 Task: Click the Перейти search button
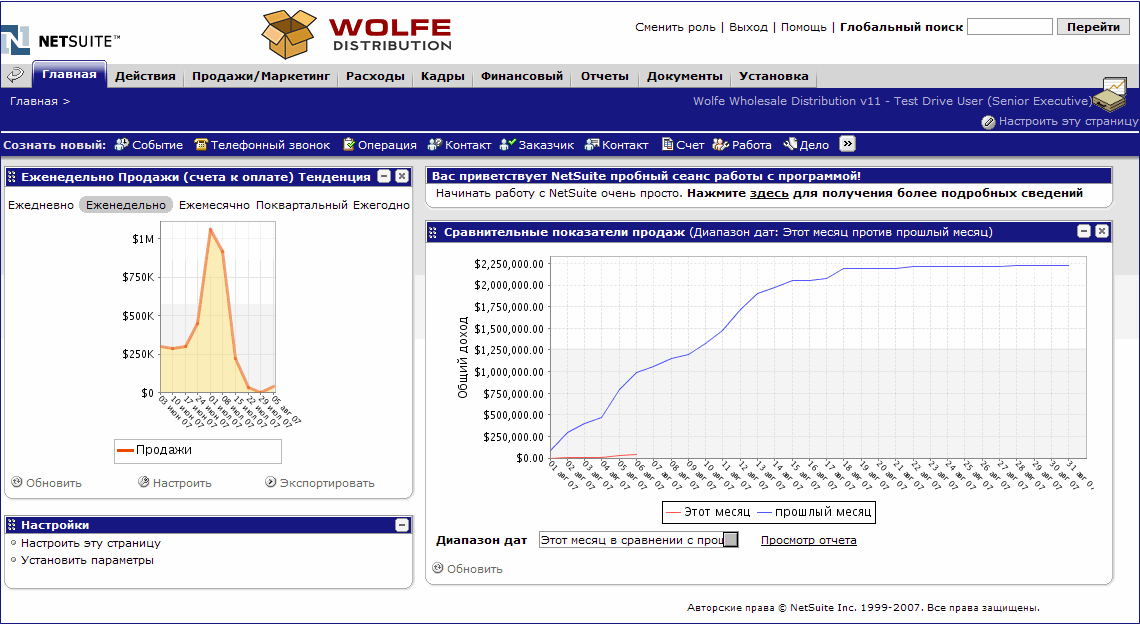[x=1093, y=27]
